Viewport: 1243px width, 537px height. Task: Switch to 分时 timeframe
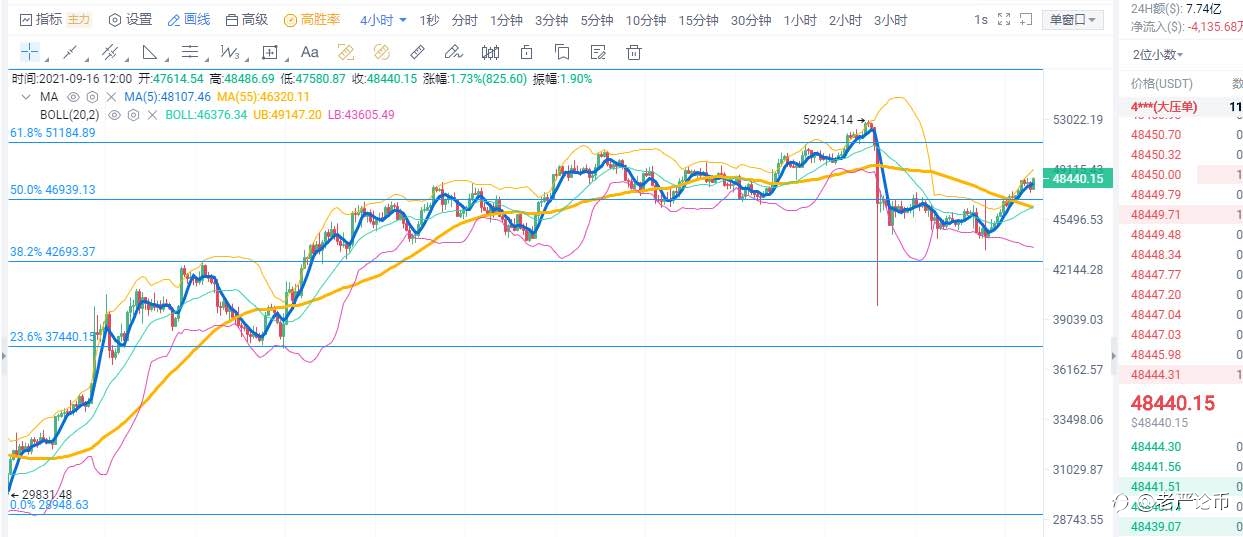[x=464, y=20]
